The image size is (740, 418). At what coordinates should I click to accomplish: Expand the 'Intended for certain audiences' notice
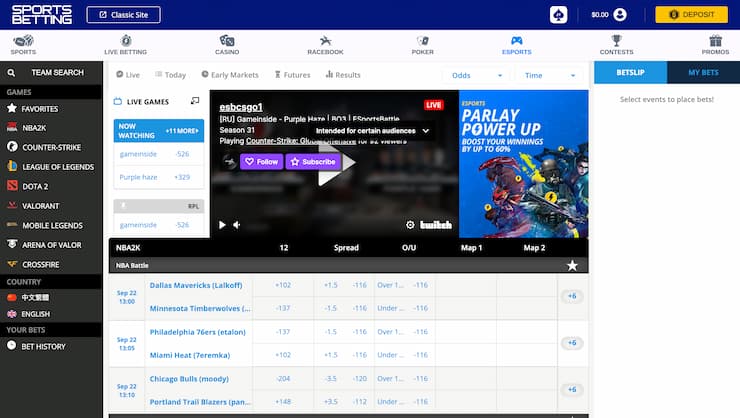[372, 131]
